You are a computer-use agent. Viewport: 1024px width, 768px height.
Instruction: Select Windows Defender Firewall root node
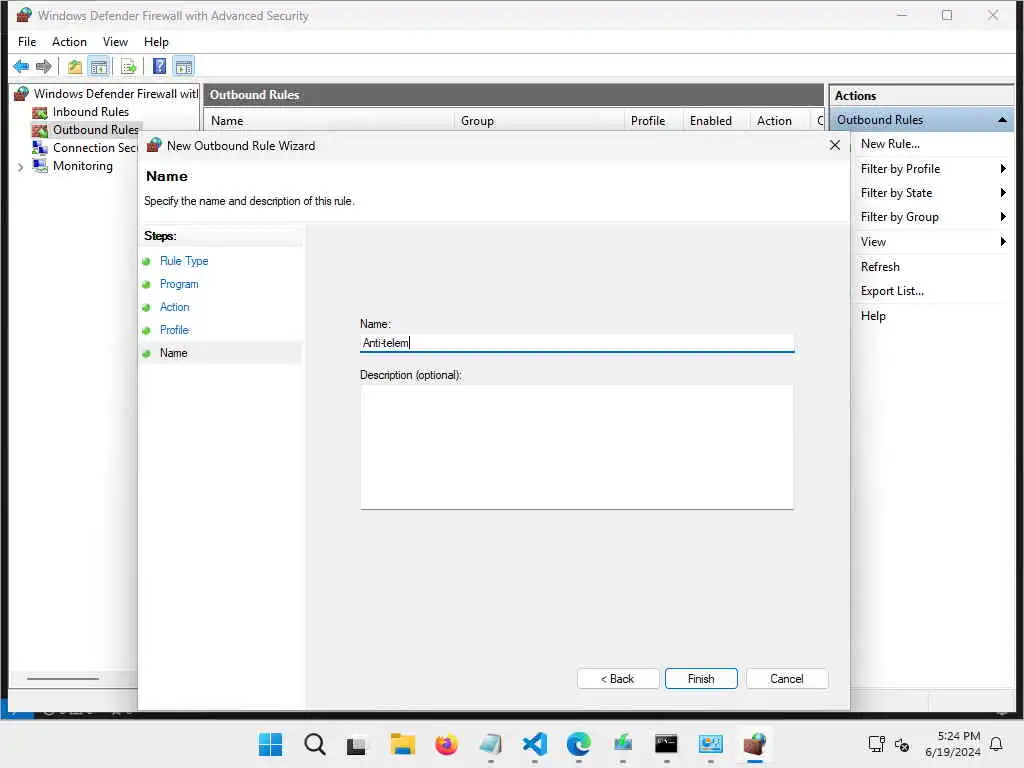[x=116, y=93]
